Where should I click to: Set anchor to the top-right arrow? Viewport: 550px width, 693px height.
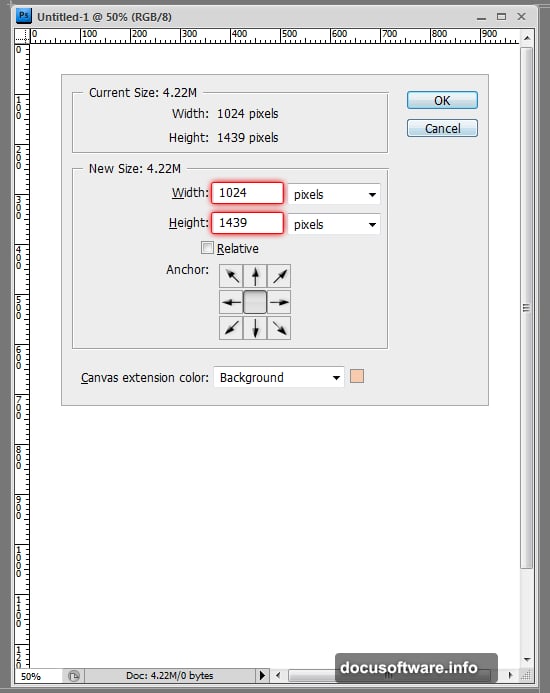point(279,276)
